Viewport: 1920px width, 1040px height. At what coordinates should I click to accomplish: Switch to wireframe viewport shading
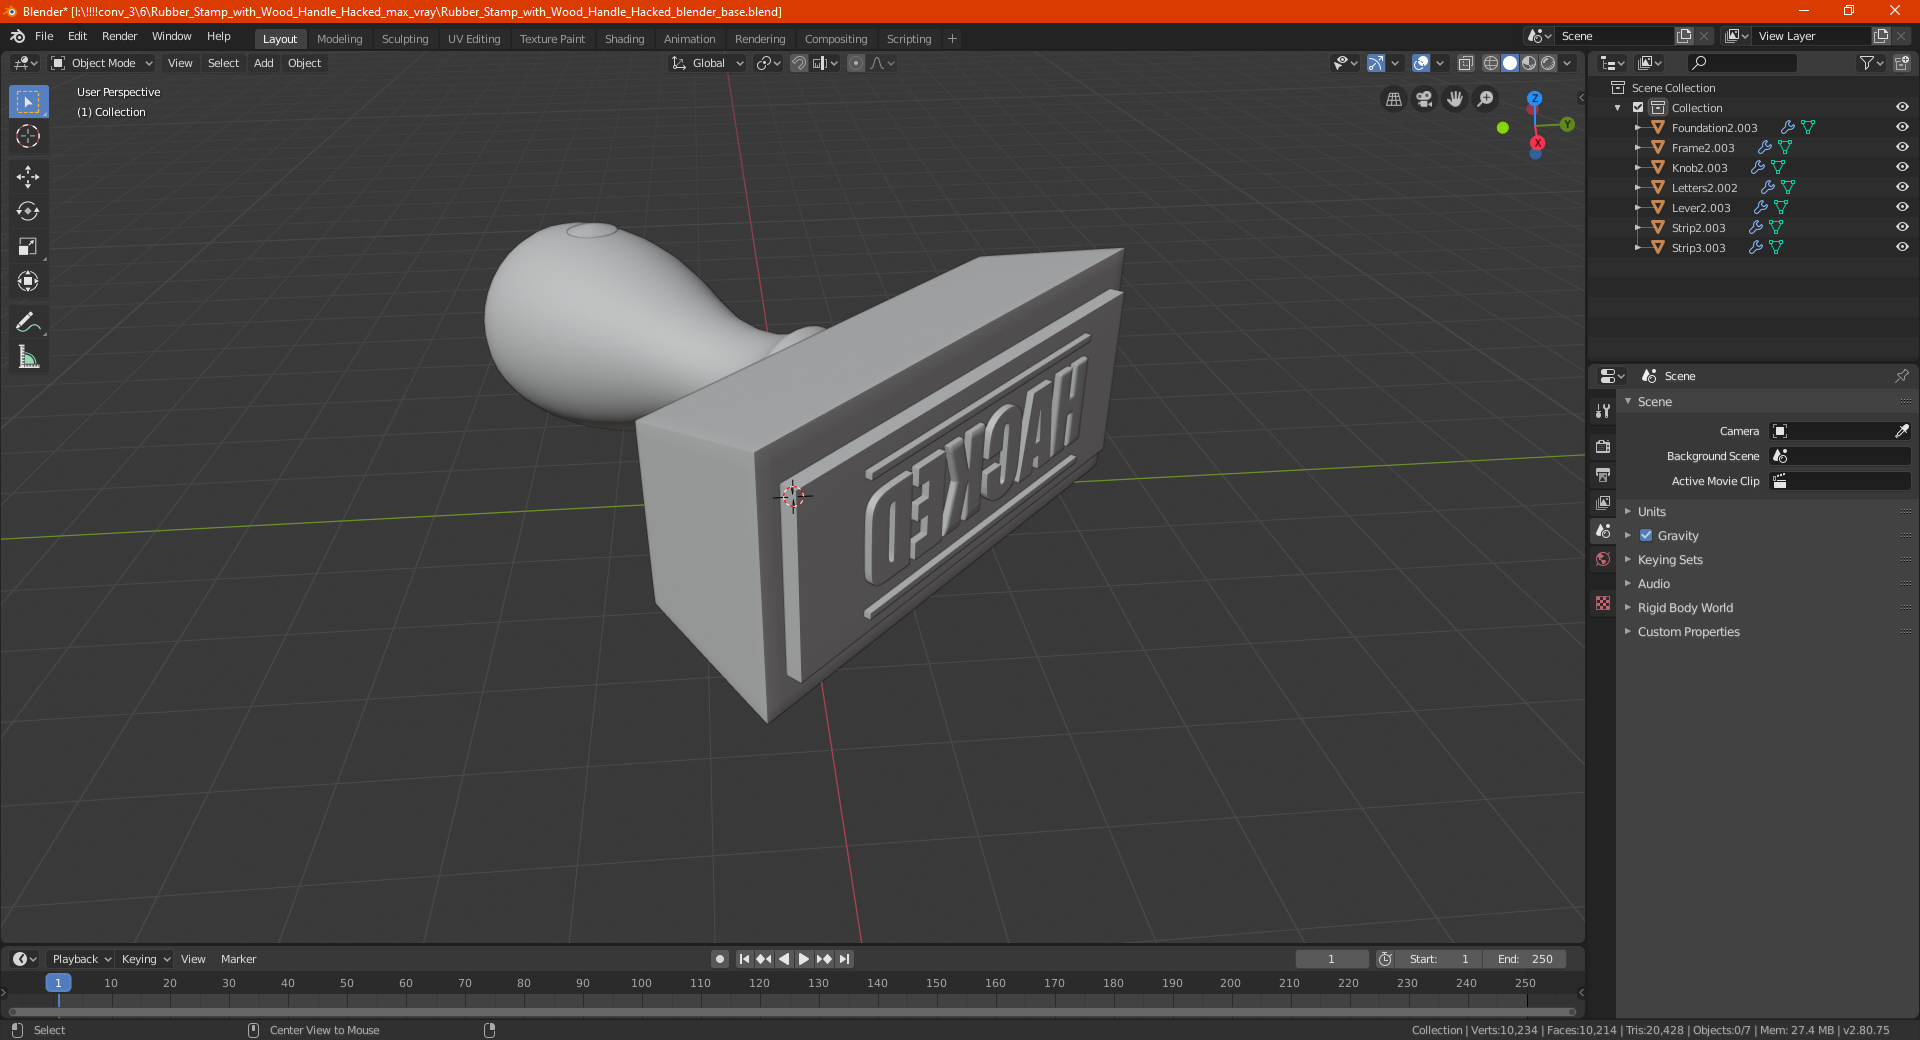[1491, 63]
